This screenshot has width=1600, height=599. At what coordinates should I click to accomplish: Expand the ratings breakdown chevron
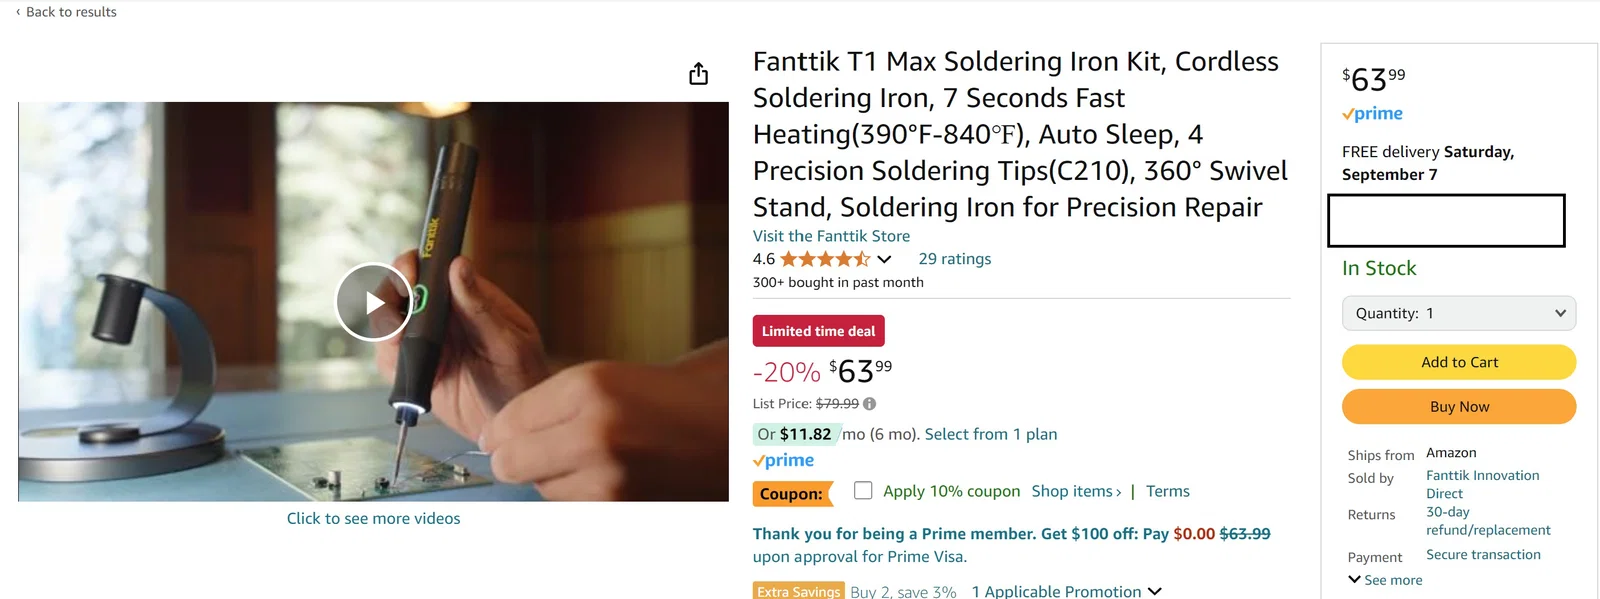pyautogui.click(x=884, y=258)
